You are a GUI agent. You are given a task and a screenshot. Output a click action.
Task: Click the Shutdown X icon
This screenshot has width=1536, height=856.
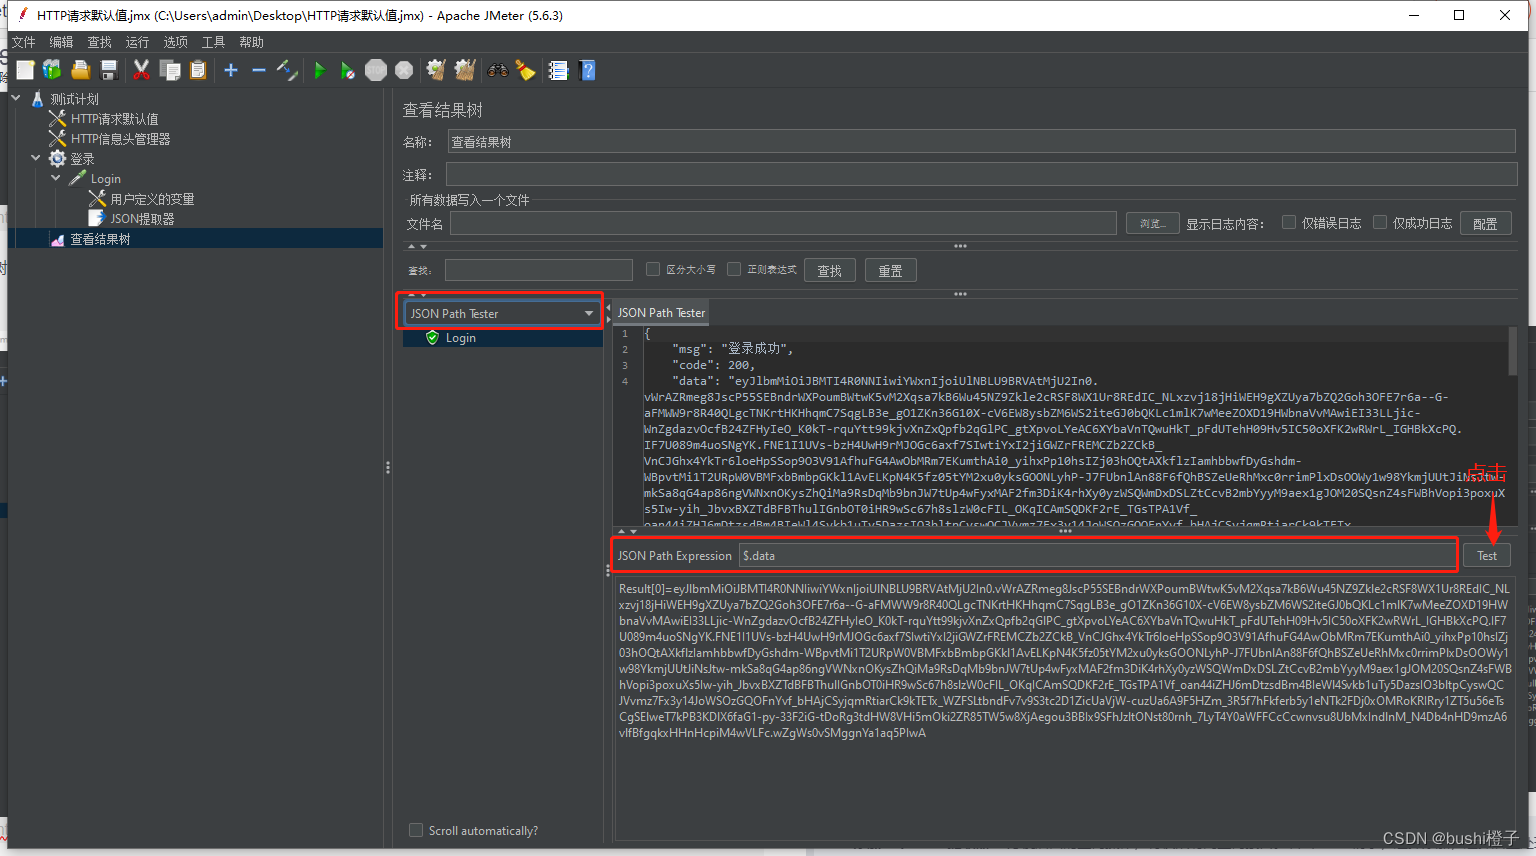coord(404,70)
